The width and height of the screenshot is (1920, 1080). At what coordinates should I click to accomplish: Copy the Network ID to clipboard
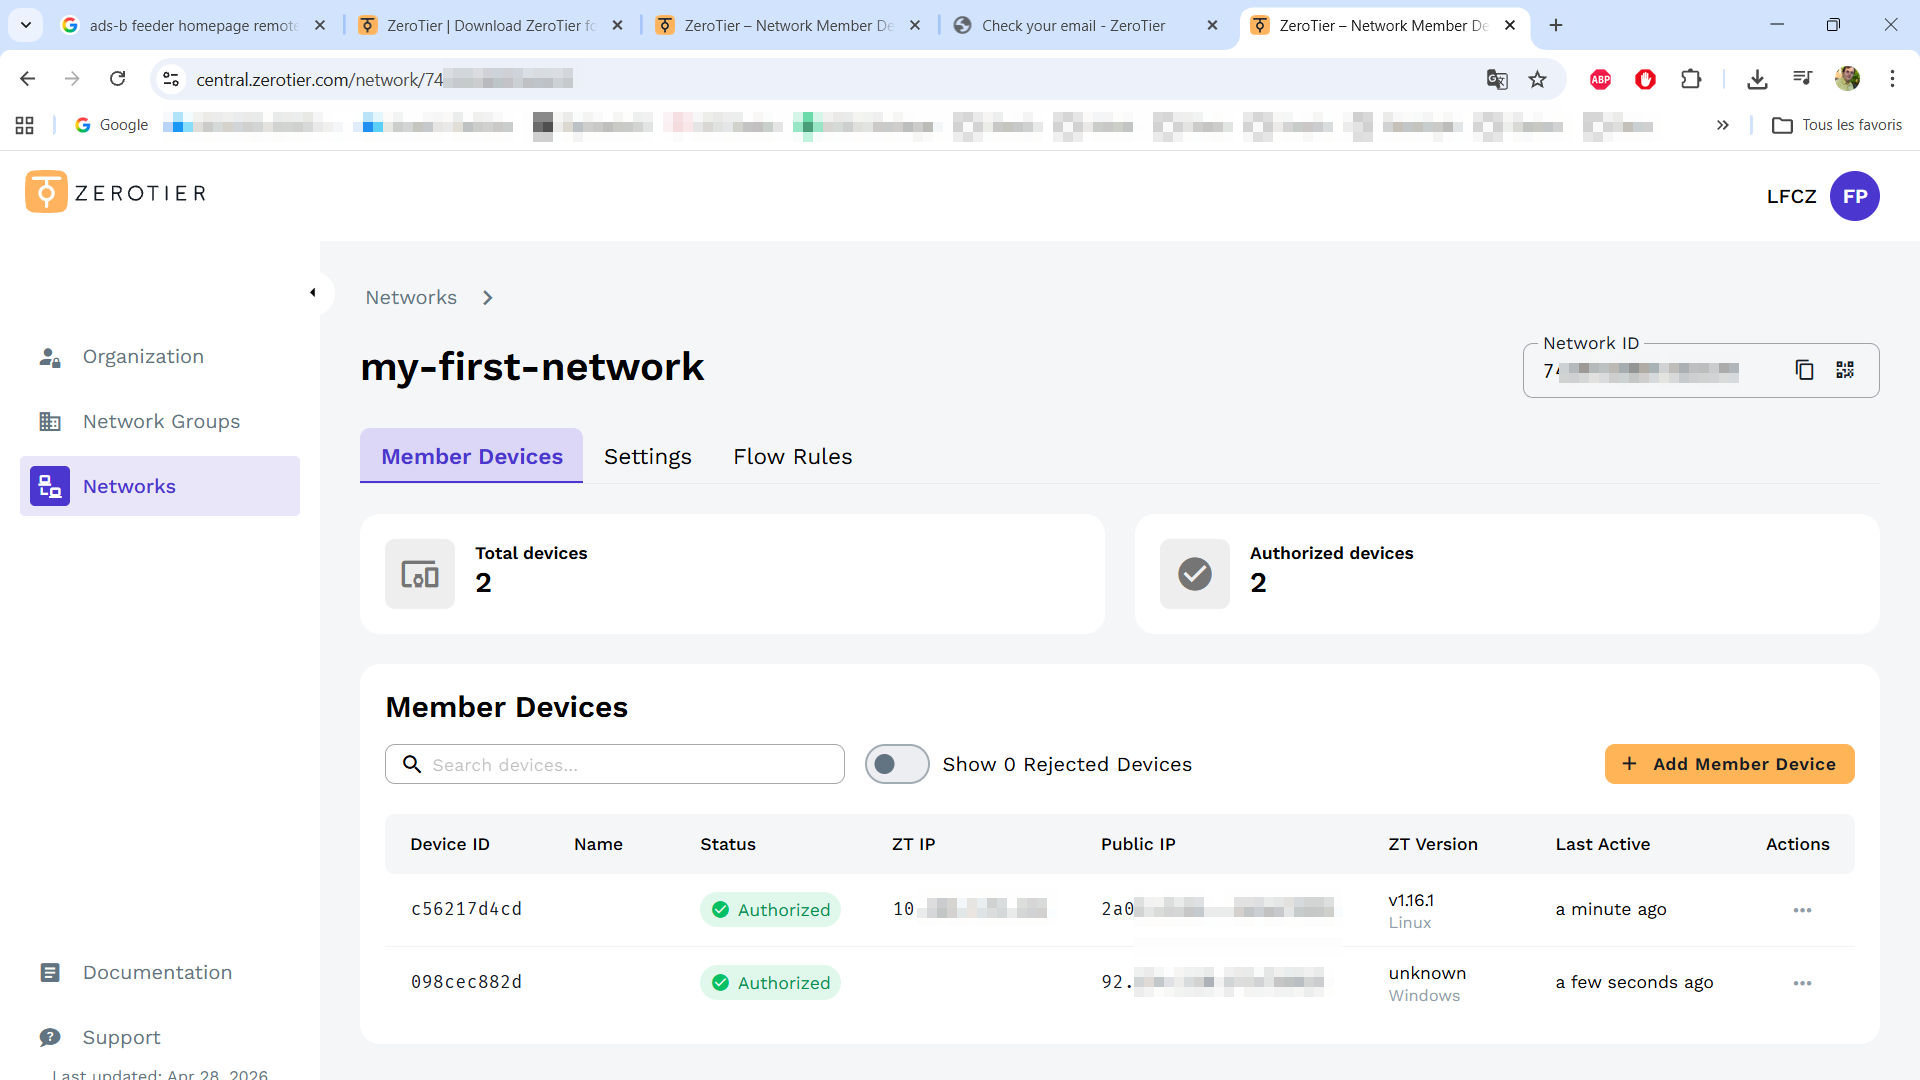(x=1804, y=370)
